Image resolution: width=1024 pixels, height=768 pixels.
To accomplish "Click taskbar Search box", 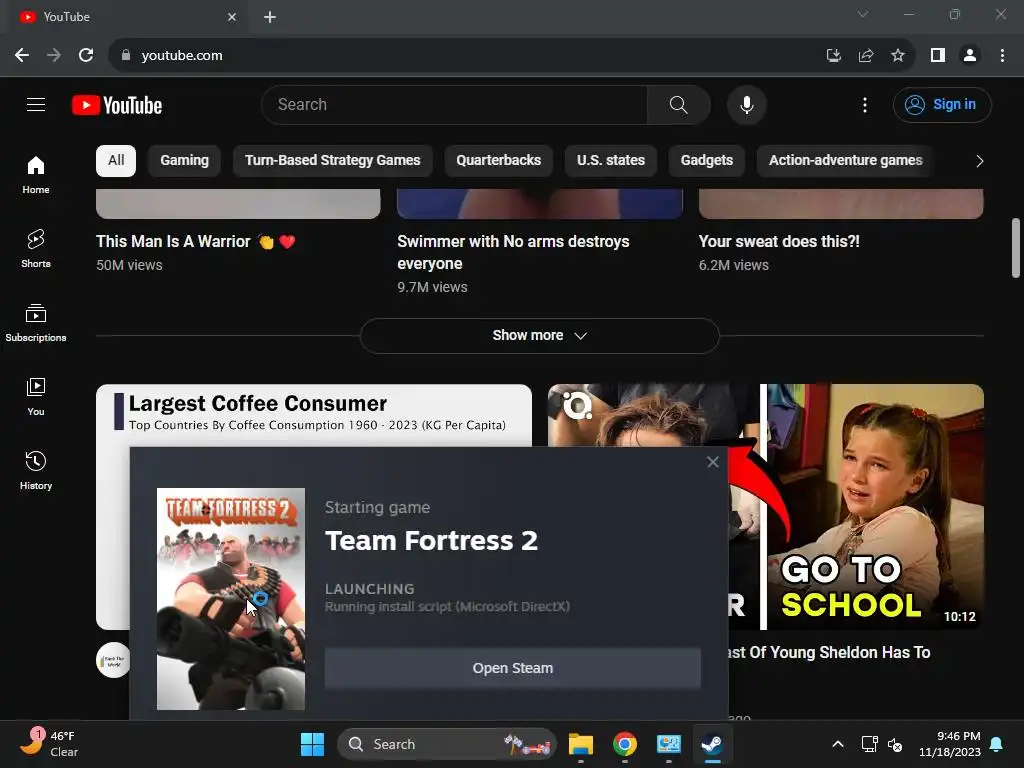I will tap(447, 744).
